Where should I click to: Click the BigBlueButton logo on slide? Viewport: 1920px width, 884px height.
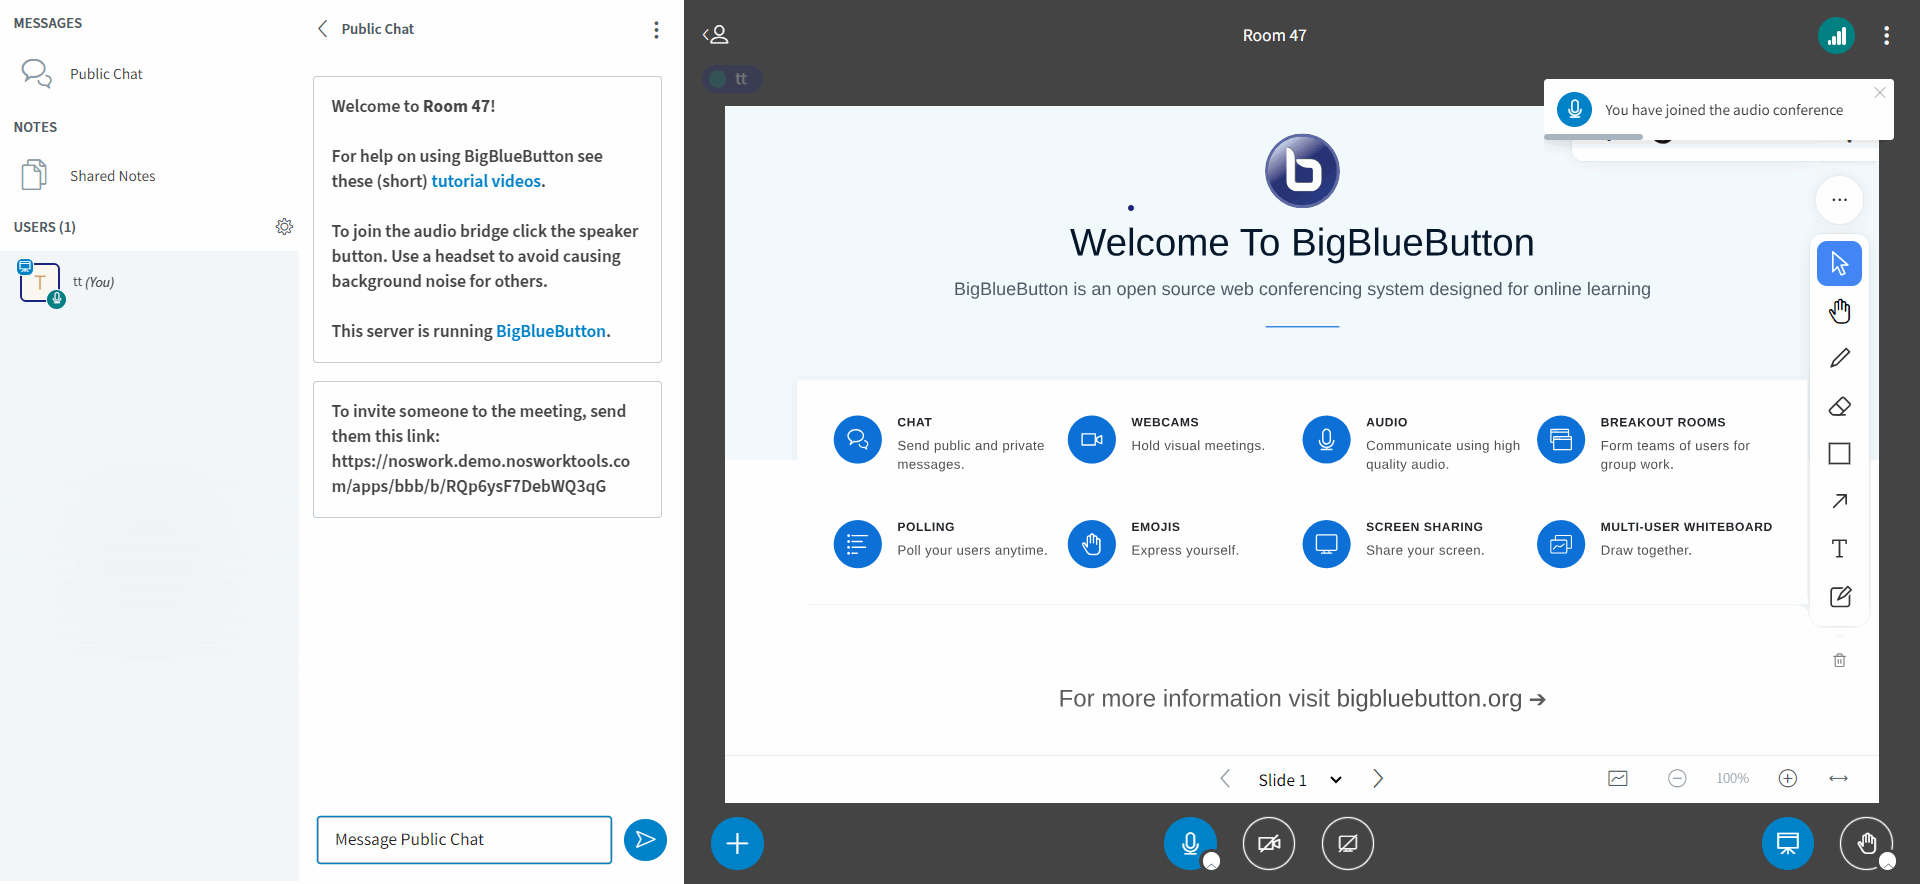pos(1302,171)
